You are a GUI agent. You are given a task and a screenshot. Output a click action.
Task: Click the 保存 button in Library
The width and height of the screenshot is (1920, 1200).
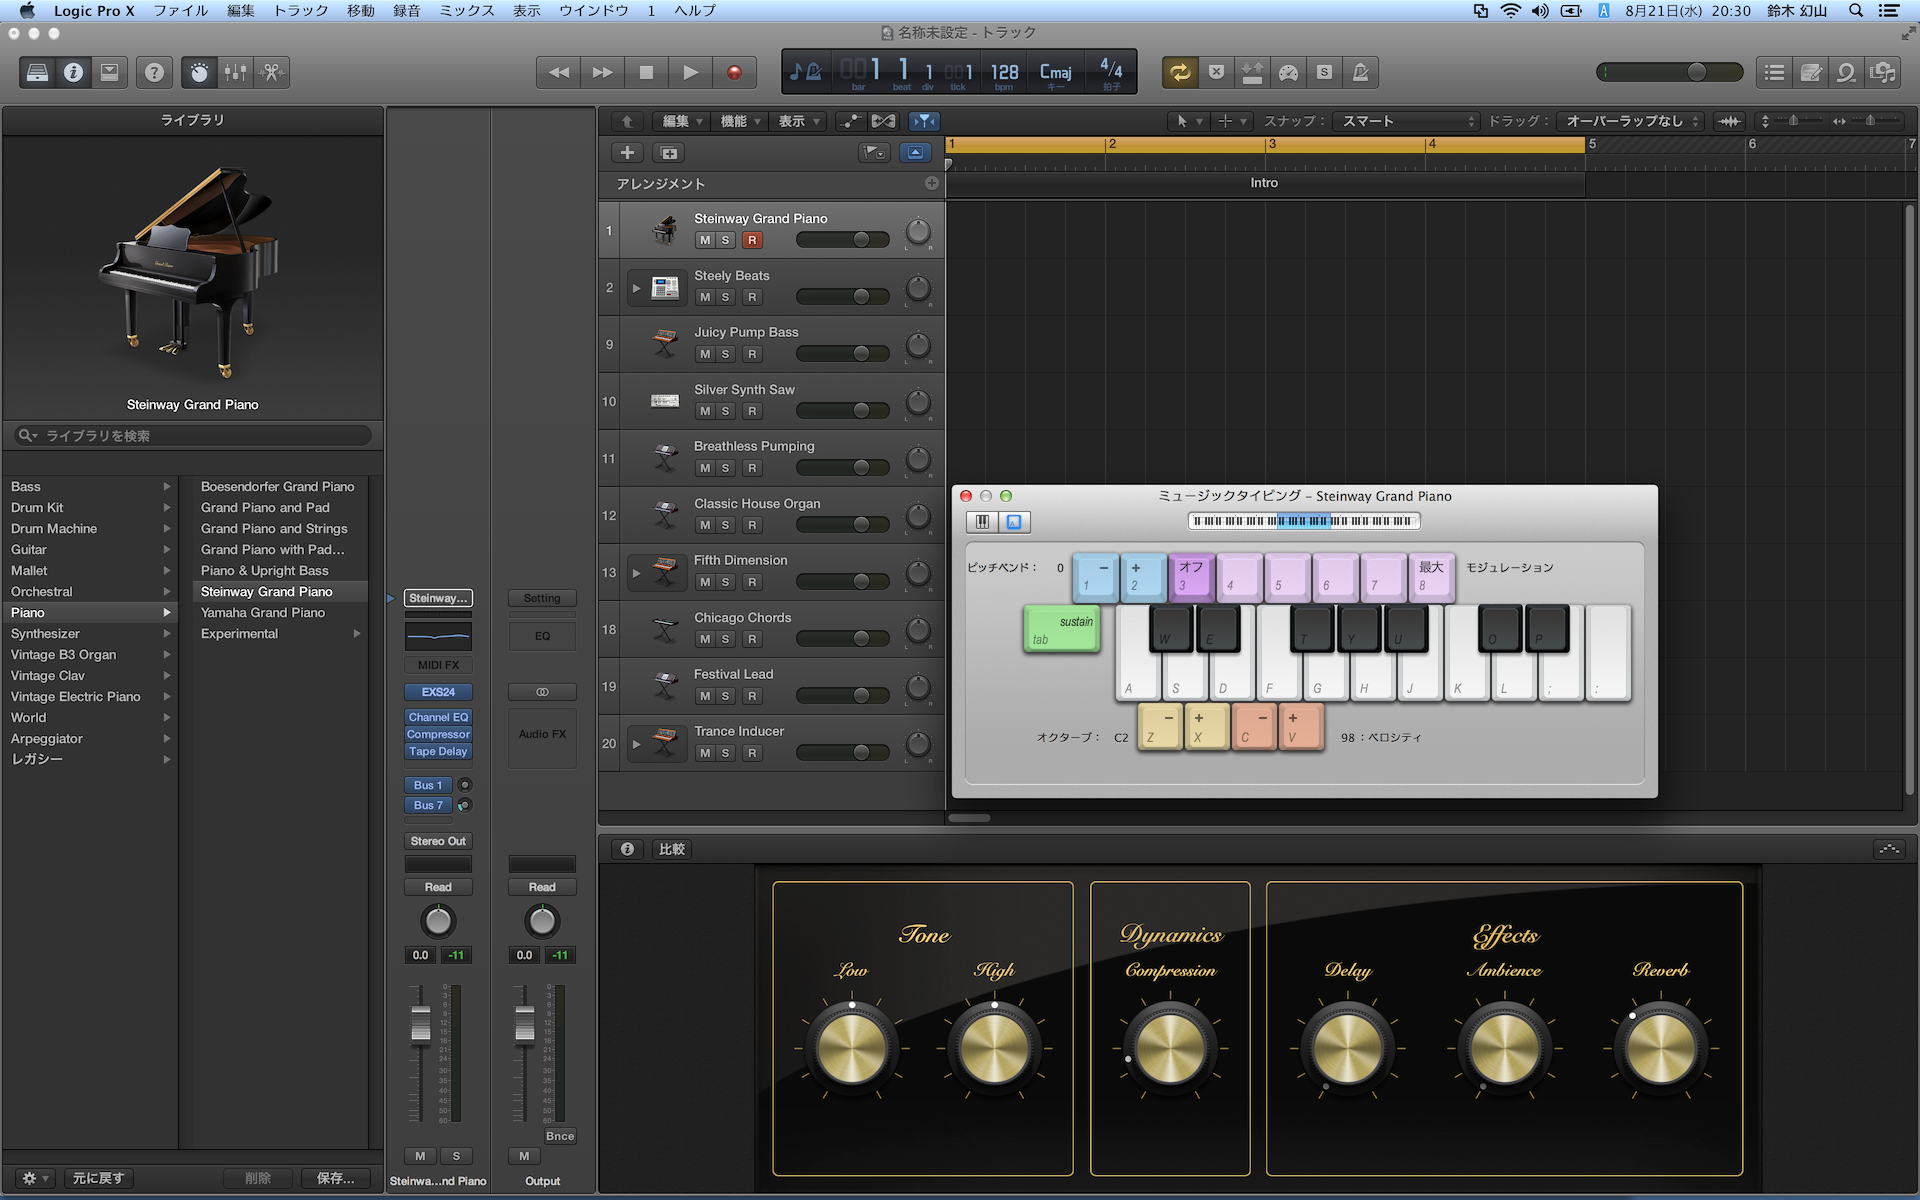334,1178
